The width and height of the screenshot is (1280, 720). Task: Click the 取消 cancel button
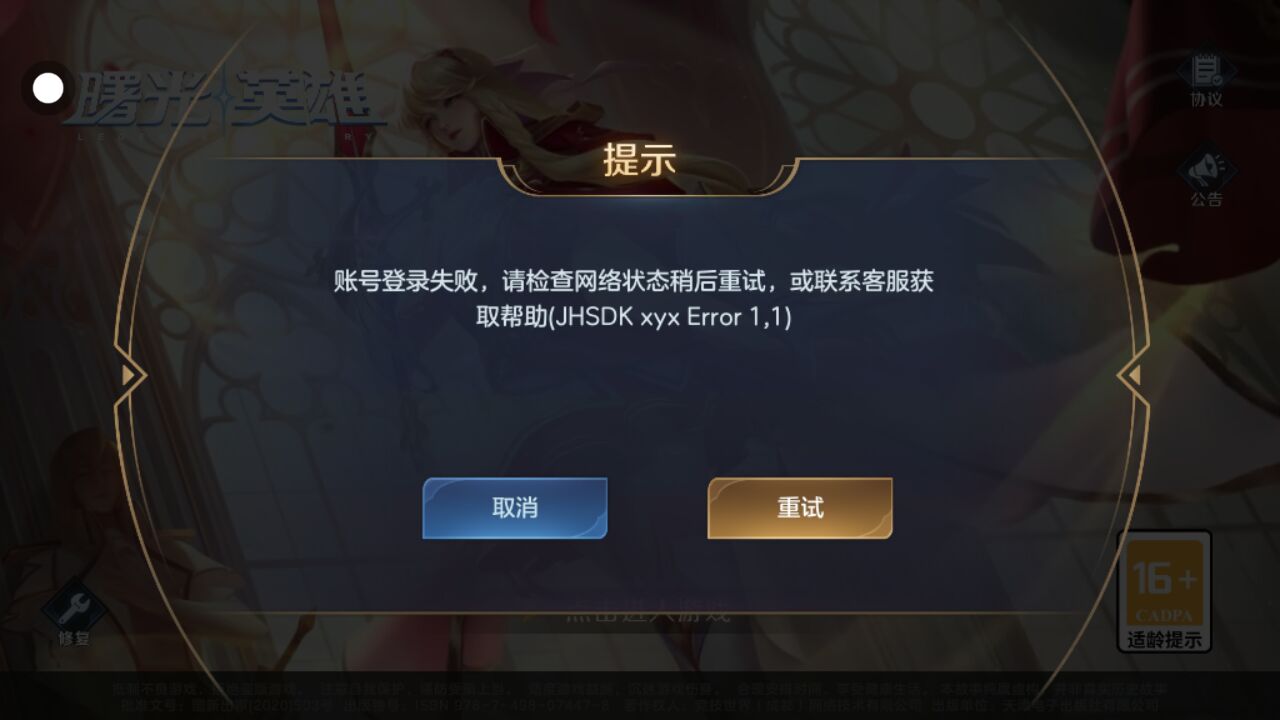point(515,508)
